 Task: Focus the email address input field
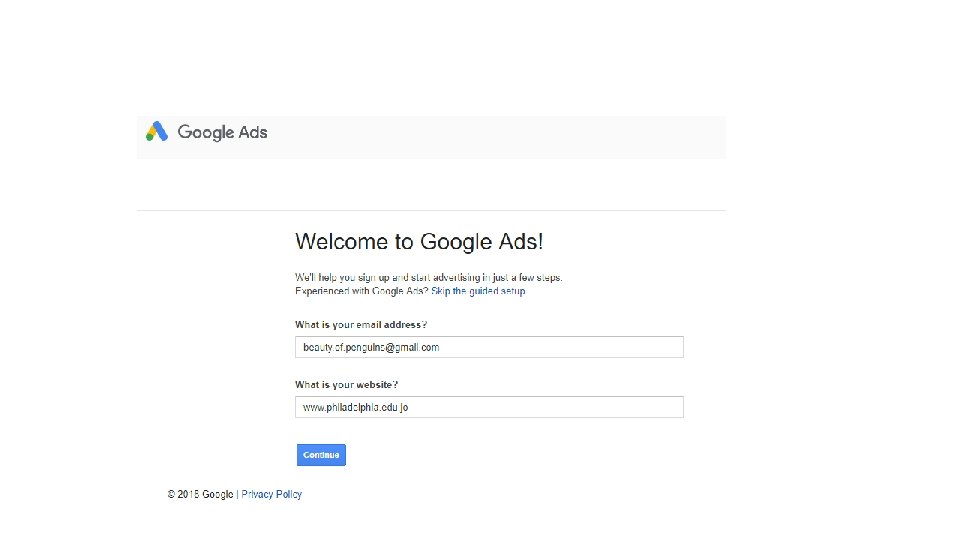coord(489,347)
